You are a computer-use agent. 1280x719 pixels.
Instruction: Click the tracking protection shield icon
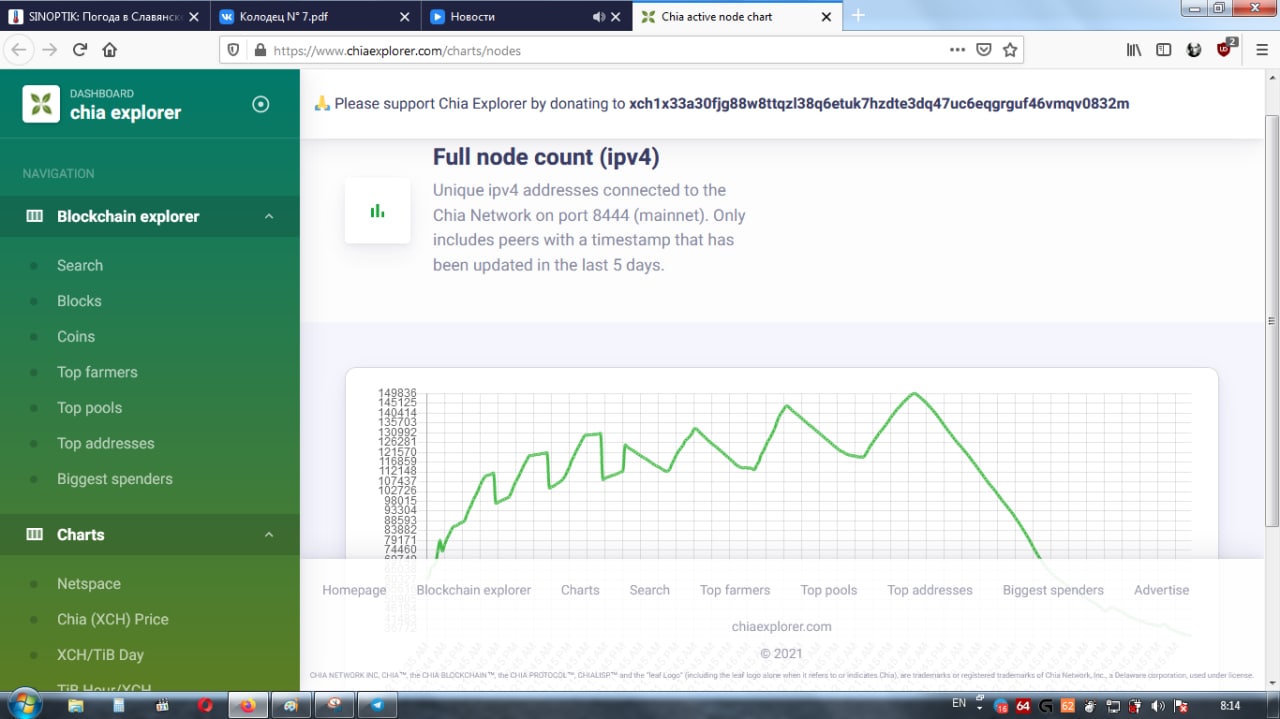click(234, 50)
